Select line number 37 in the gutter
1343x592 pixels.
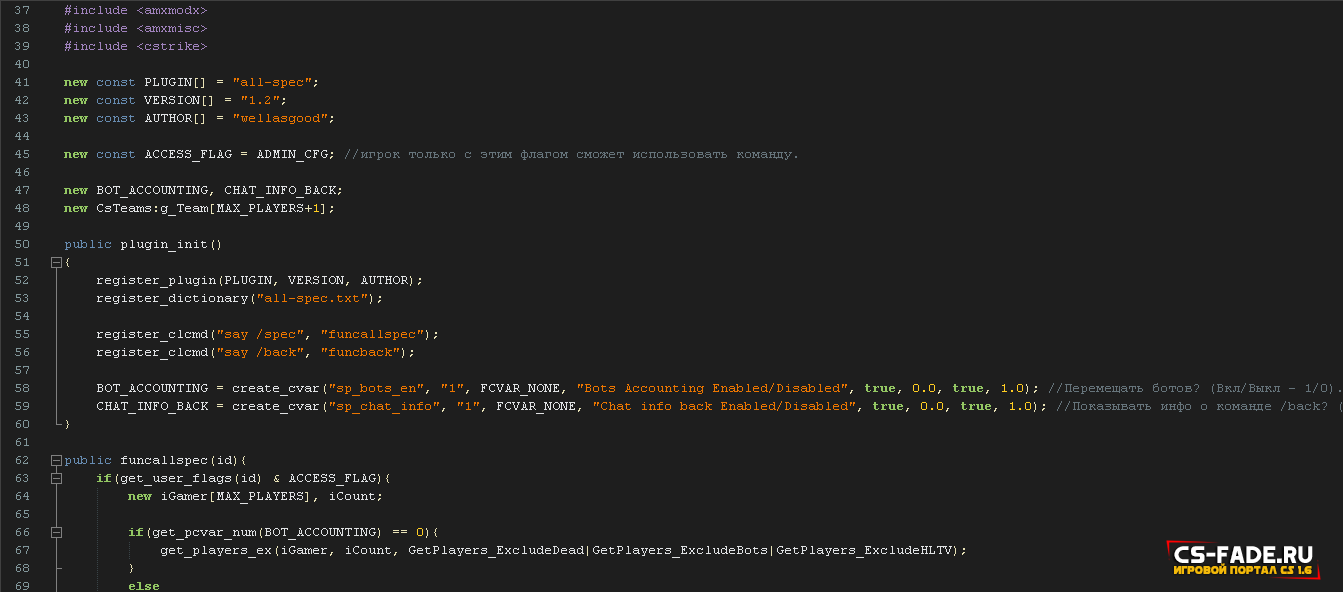(23, 10)
